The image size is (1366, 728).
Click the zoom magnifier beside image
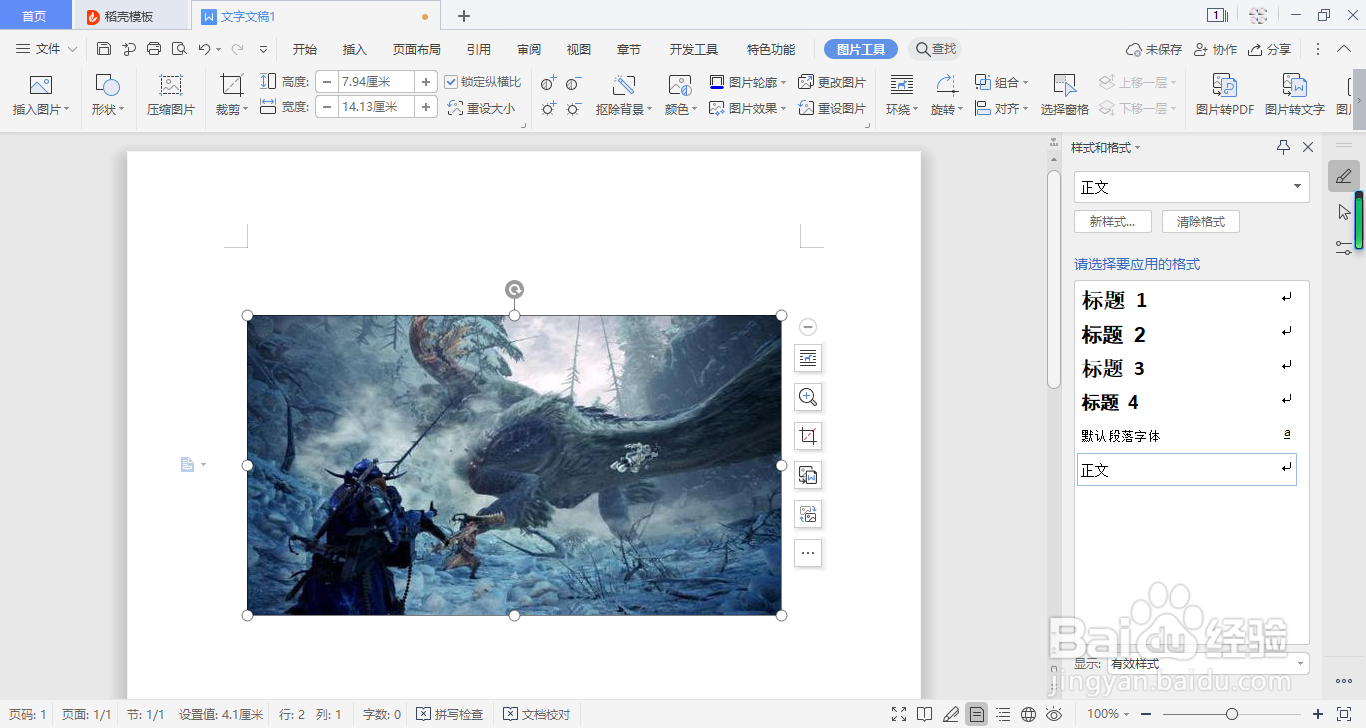(808, 397)
